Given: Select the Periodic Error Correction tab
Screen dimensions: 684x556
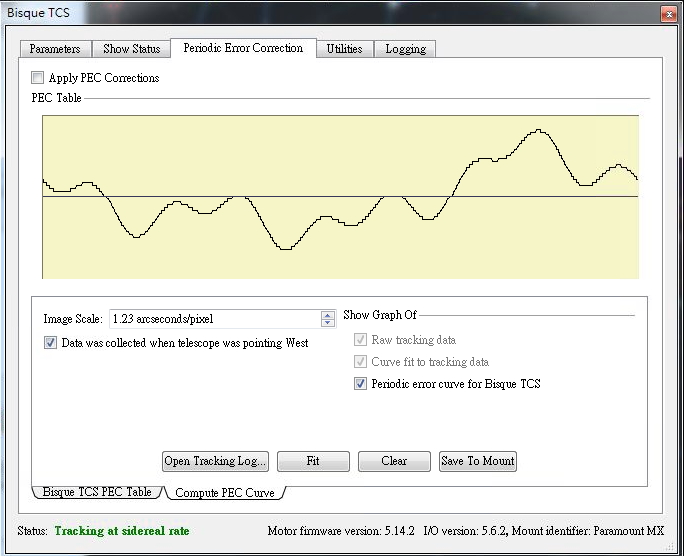Looking at the screenshot, I should coord(243,48).
